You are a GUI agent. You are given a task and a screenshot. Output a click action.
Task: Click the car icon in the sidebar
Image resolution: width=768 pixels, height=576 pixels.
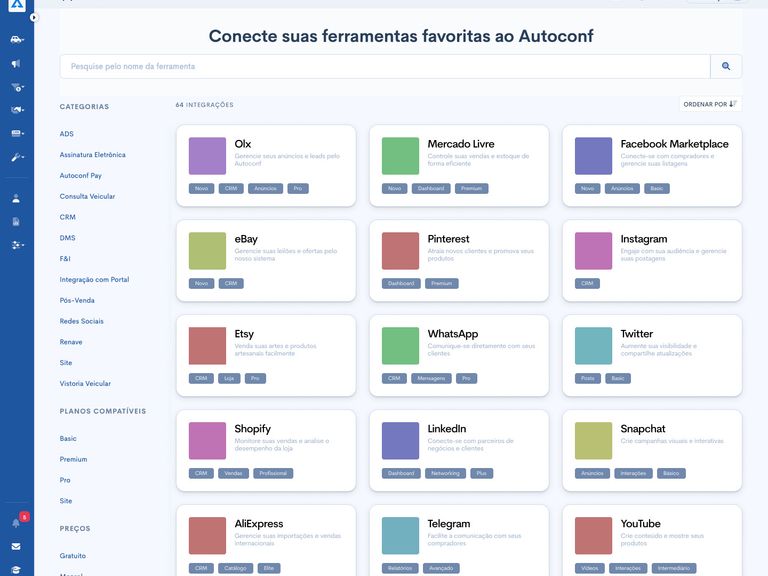[x=16, y=40]
